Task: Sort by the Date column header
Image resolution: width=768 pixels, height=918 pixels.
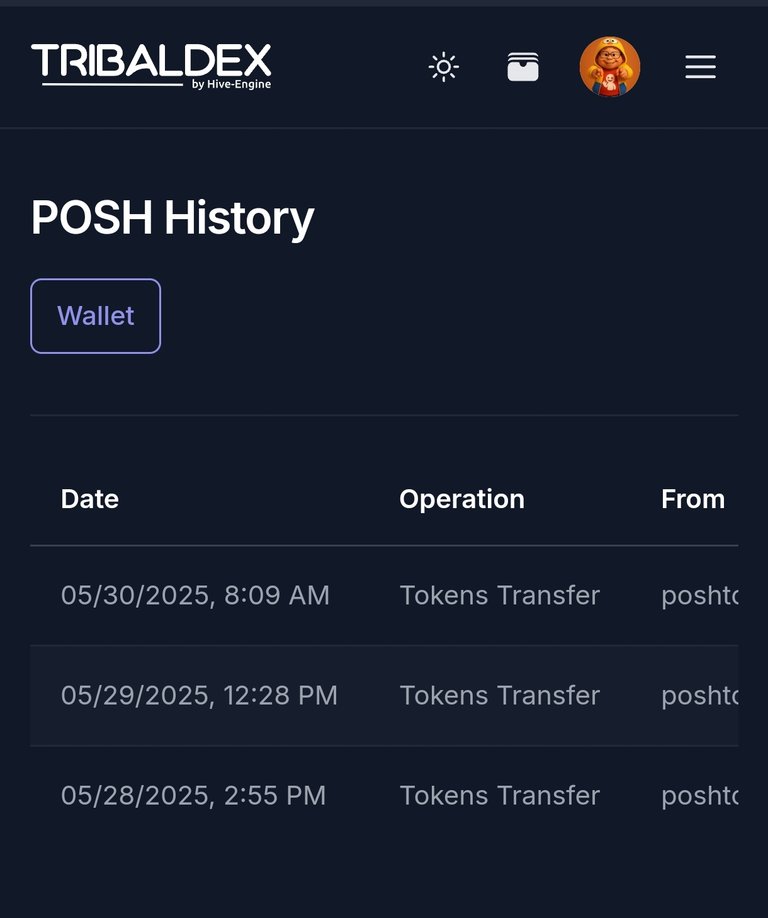Action: (x=90, y=499)
